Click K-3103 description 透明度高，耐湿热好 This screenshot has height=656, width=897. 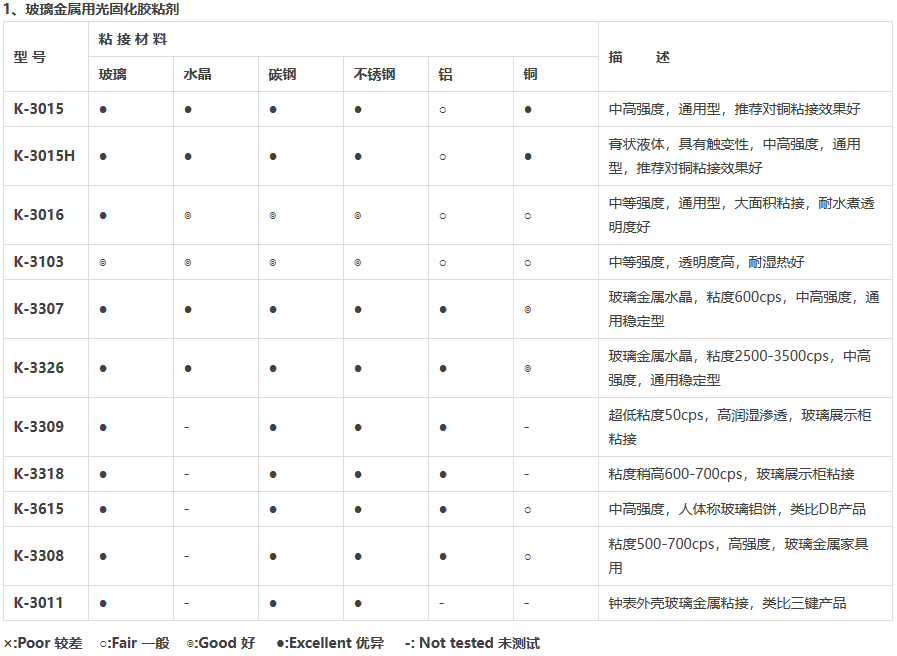[707, 262]
